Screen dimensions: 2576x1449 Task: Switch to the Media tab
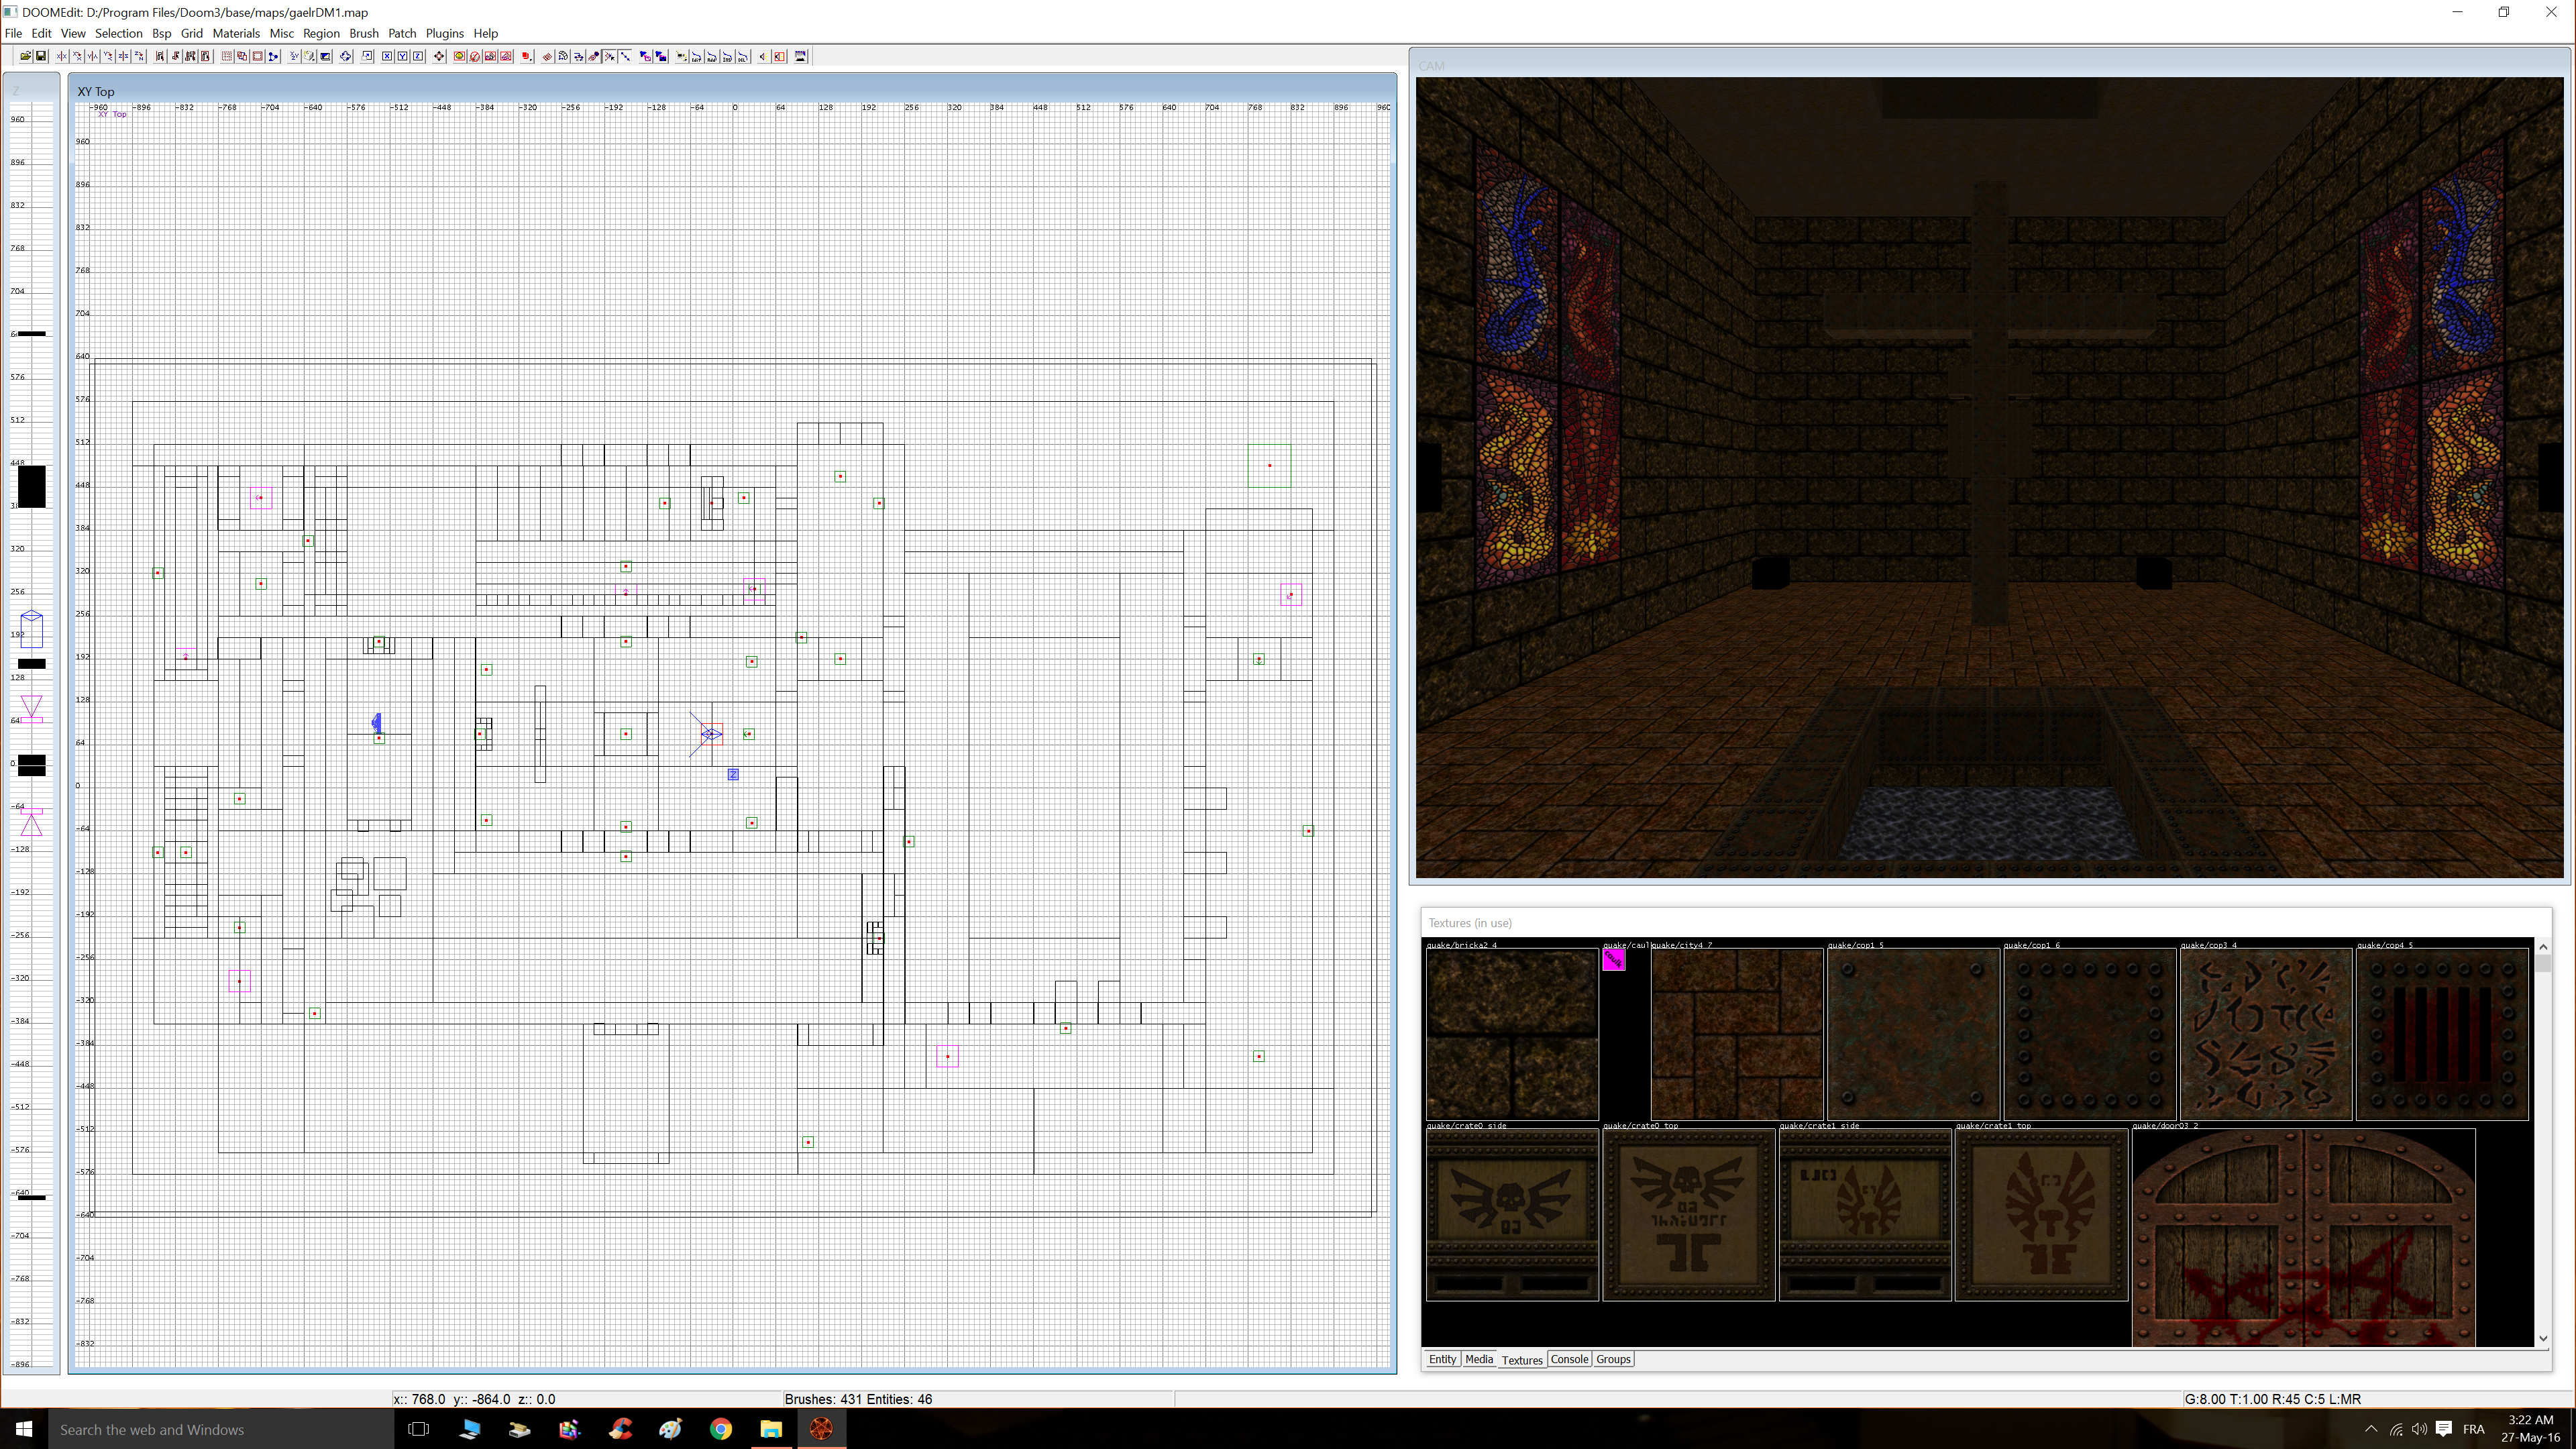[1479, 1359]
